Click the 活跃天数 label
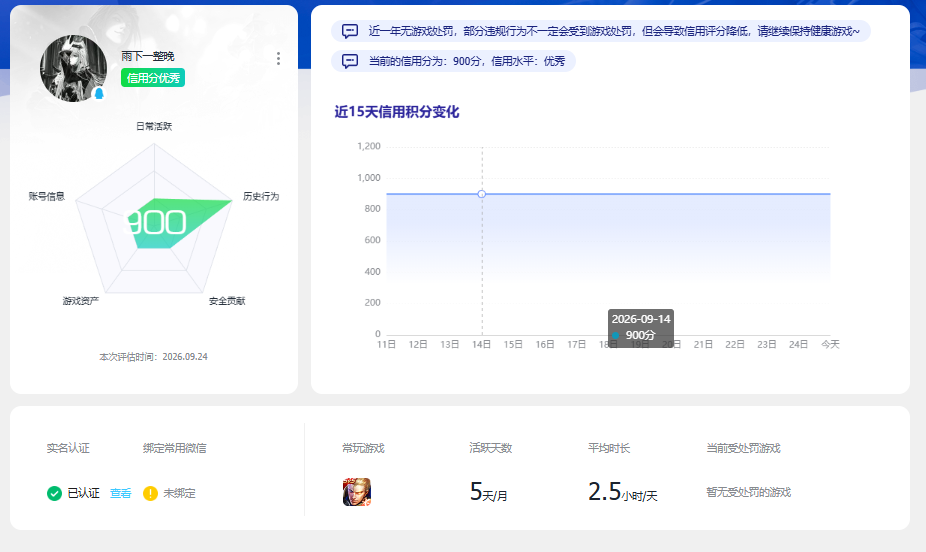Screen dimensions: 926x552 point(491,448)
